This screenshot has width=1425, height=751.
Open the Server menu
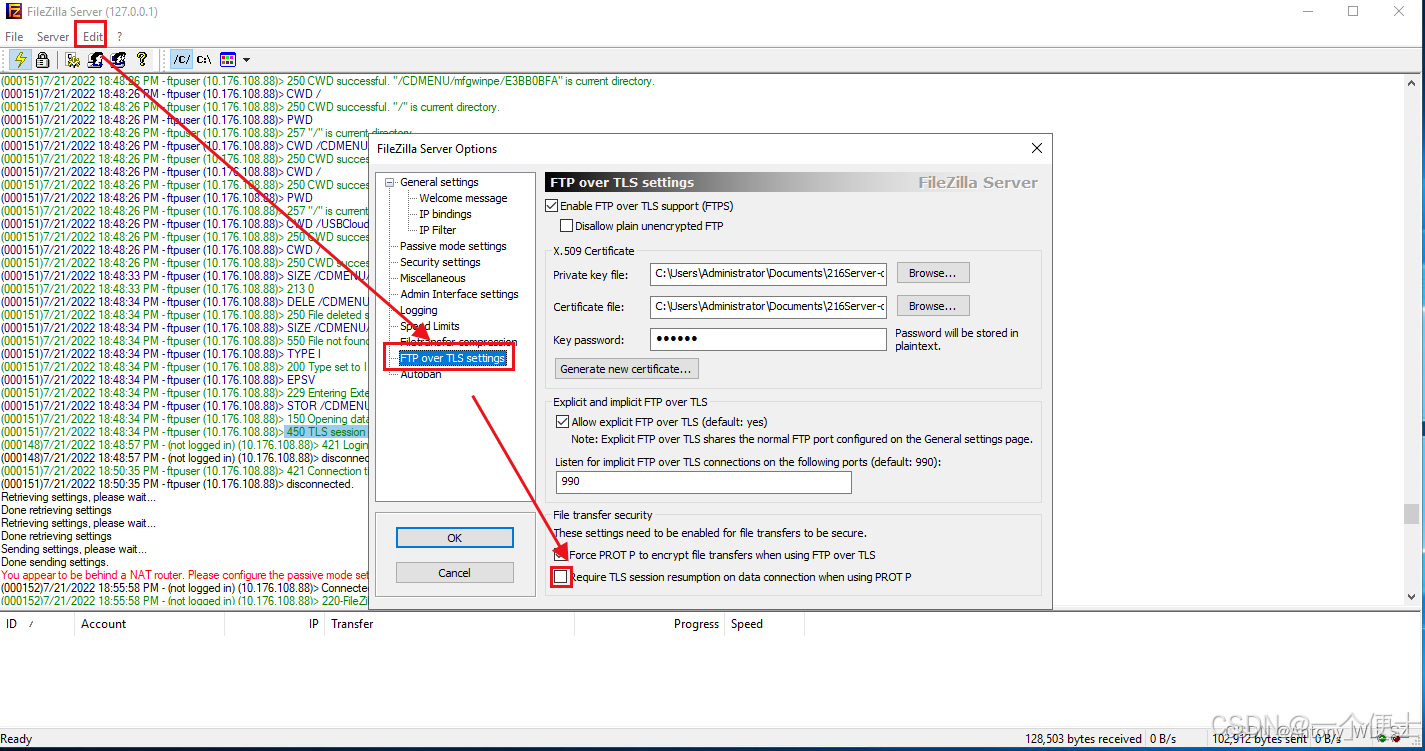53,36
